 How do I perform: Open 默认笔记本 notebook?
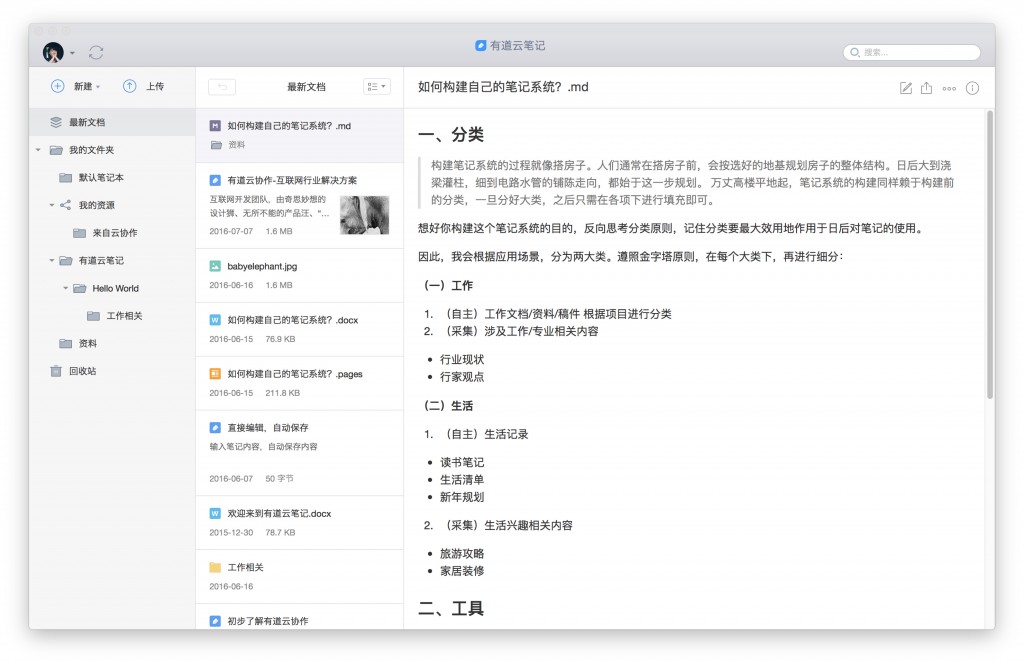tap(101, 178)
